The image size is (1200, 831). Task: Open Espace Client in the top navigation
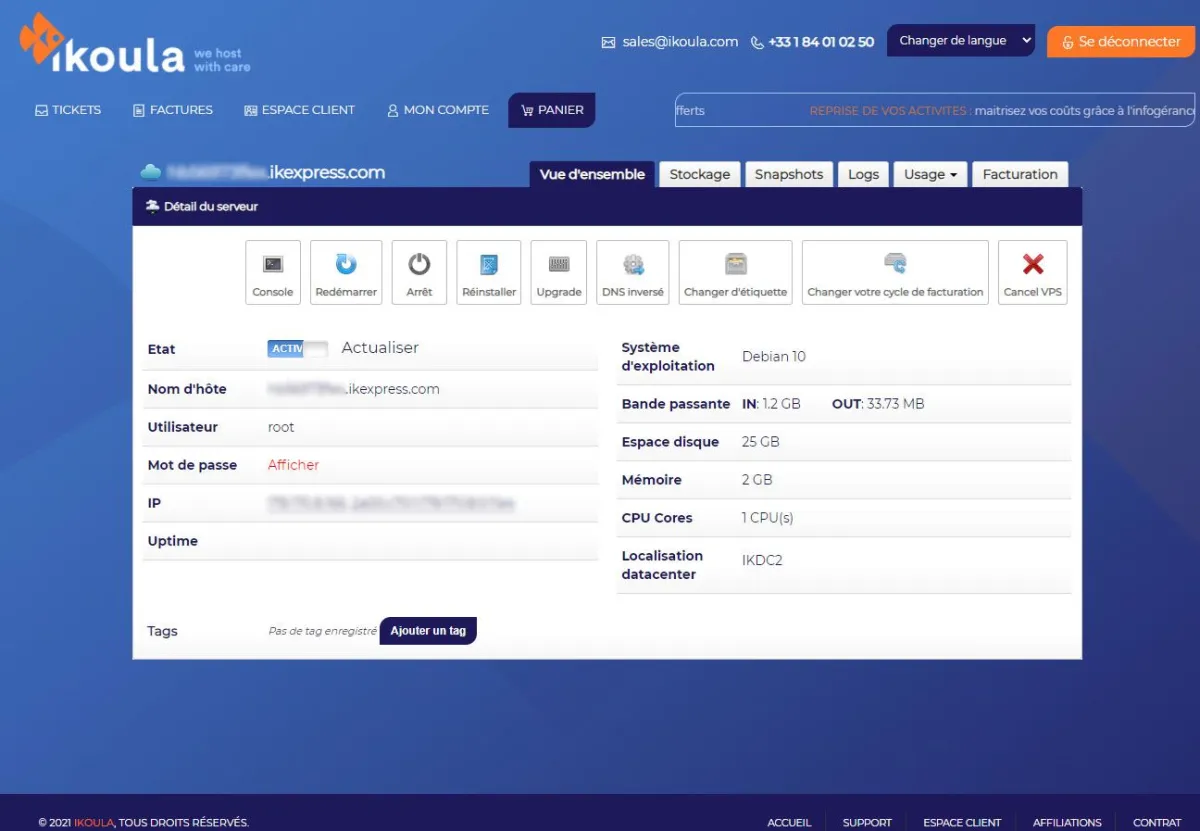(299, 110)
